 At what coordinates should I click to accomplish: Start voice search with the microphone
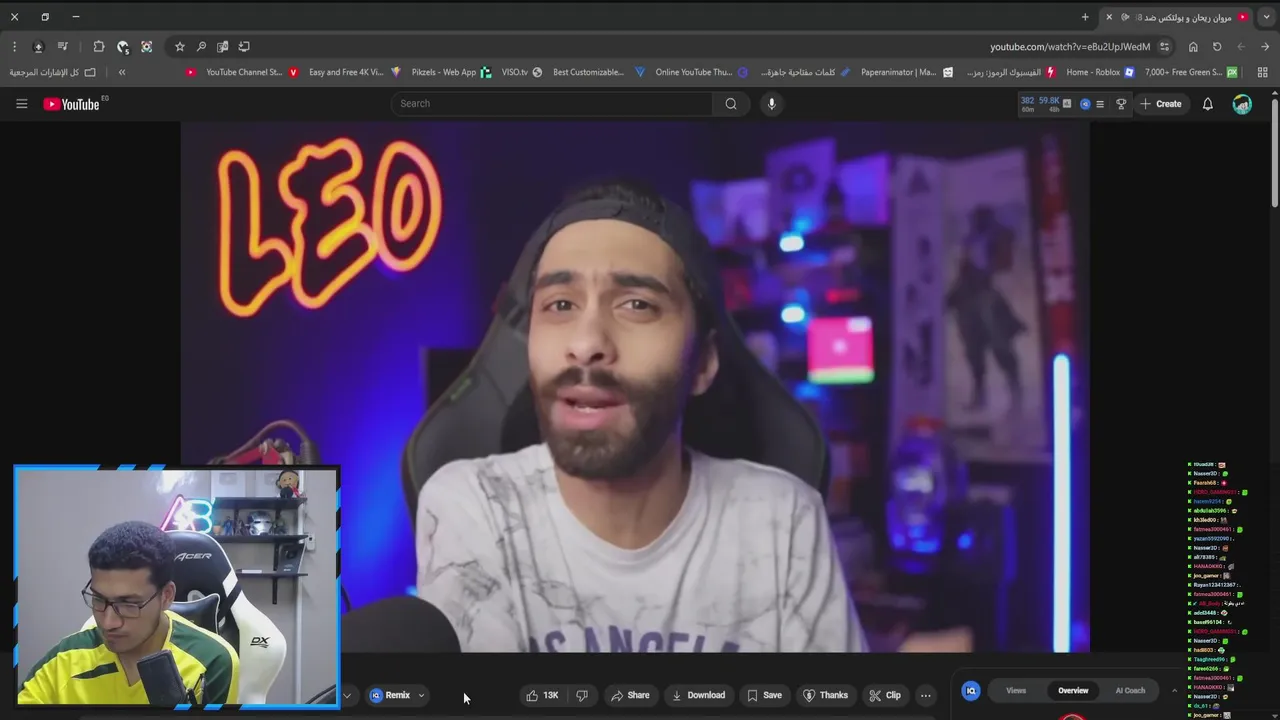click(x=771, y=104)
